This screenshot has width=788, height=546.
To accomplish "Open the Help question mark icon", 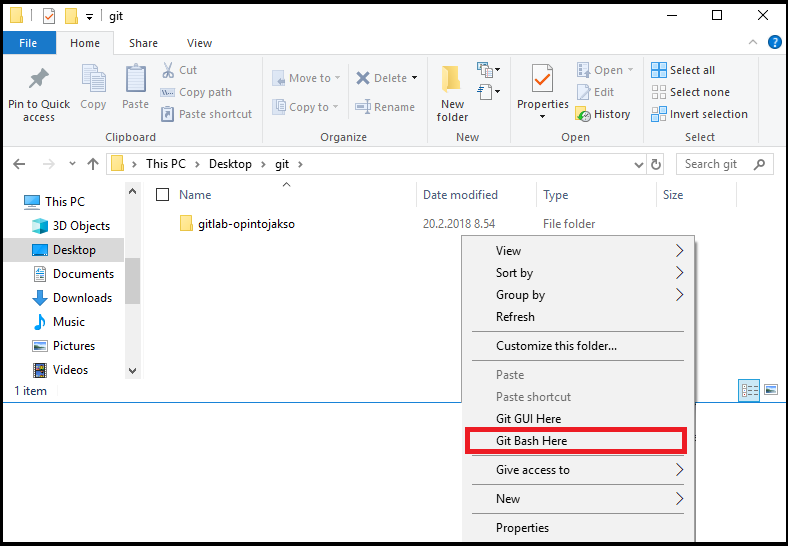I will (773, 43).
